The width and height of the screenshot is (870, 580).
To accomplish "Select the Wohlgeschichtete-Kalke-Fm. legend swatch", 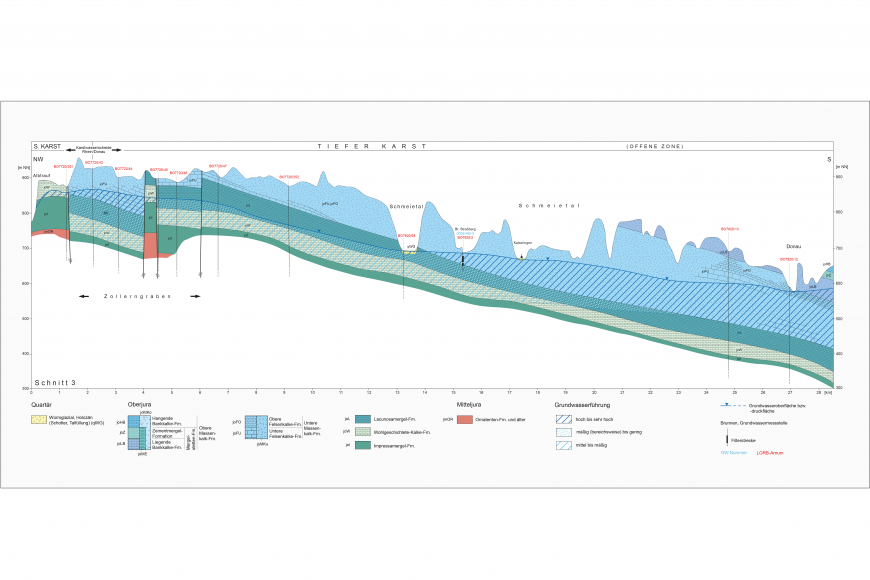I will tap(362, 432).
